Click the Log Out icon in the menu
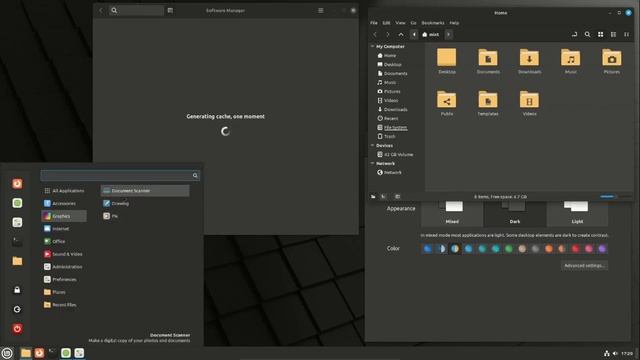The height and width of the screenshot is (360, 640). pyautogui.click(x=17, y=309)
